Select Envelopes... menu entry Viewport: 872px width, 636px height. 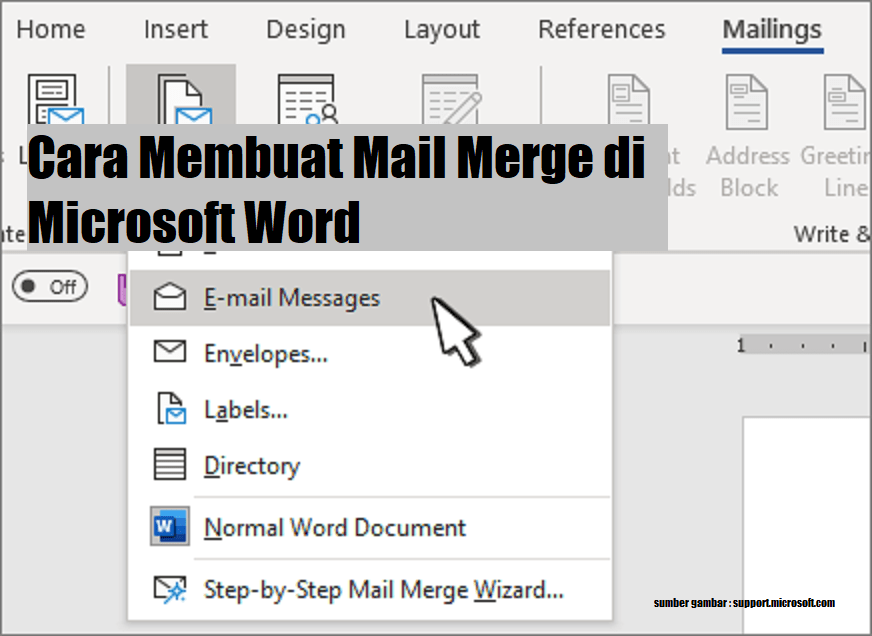[370, 354]
